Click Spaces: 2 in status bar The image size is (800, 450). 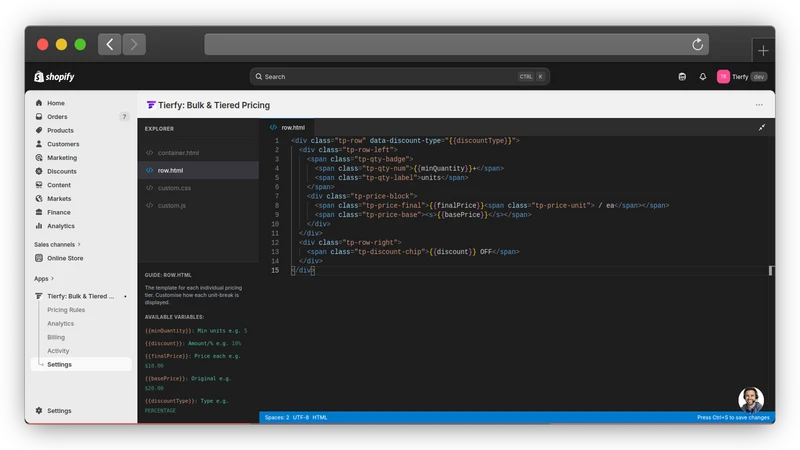tap(277, 417)
